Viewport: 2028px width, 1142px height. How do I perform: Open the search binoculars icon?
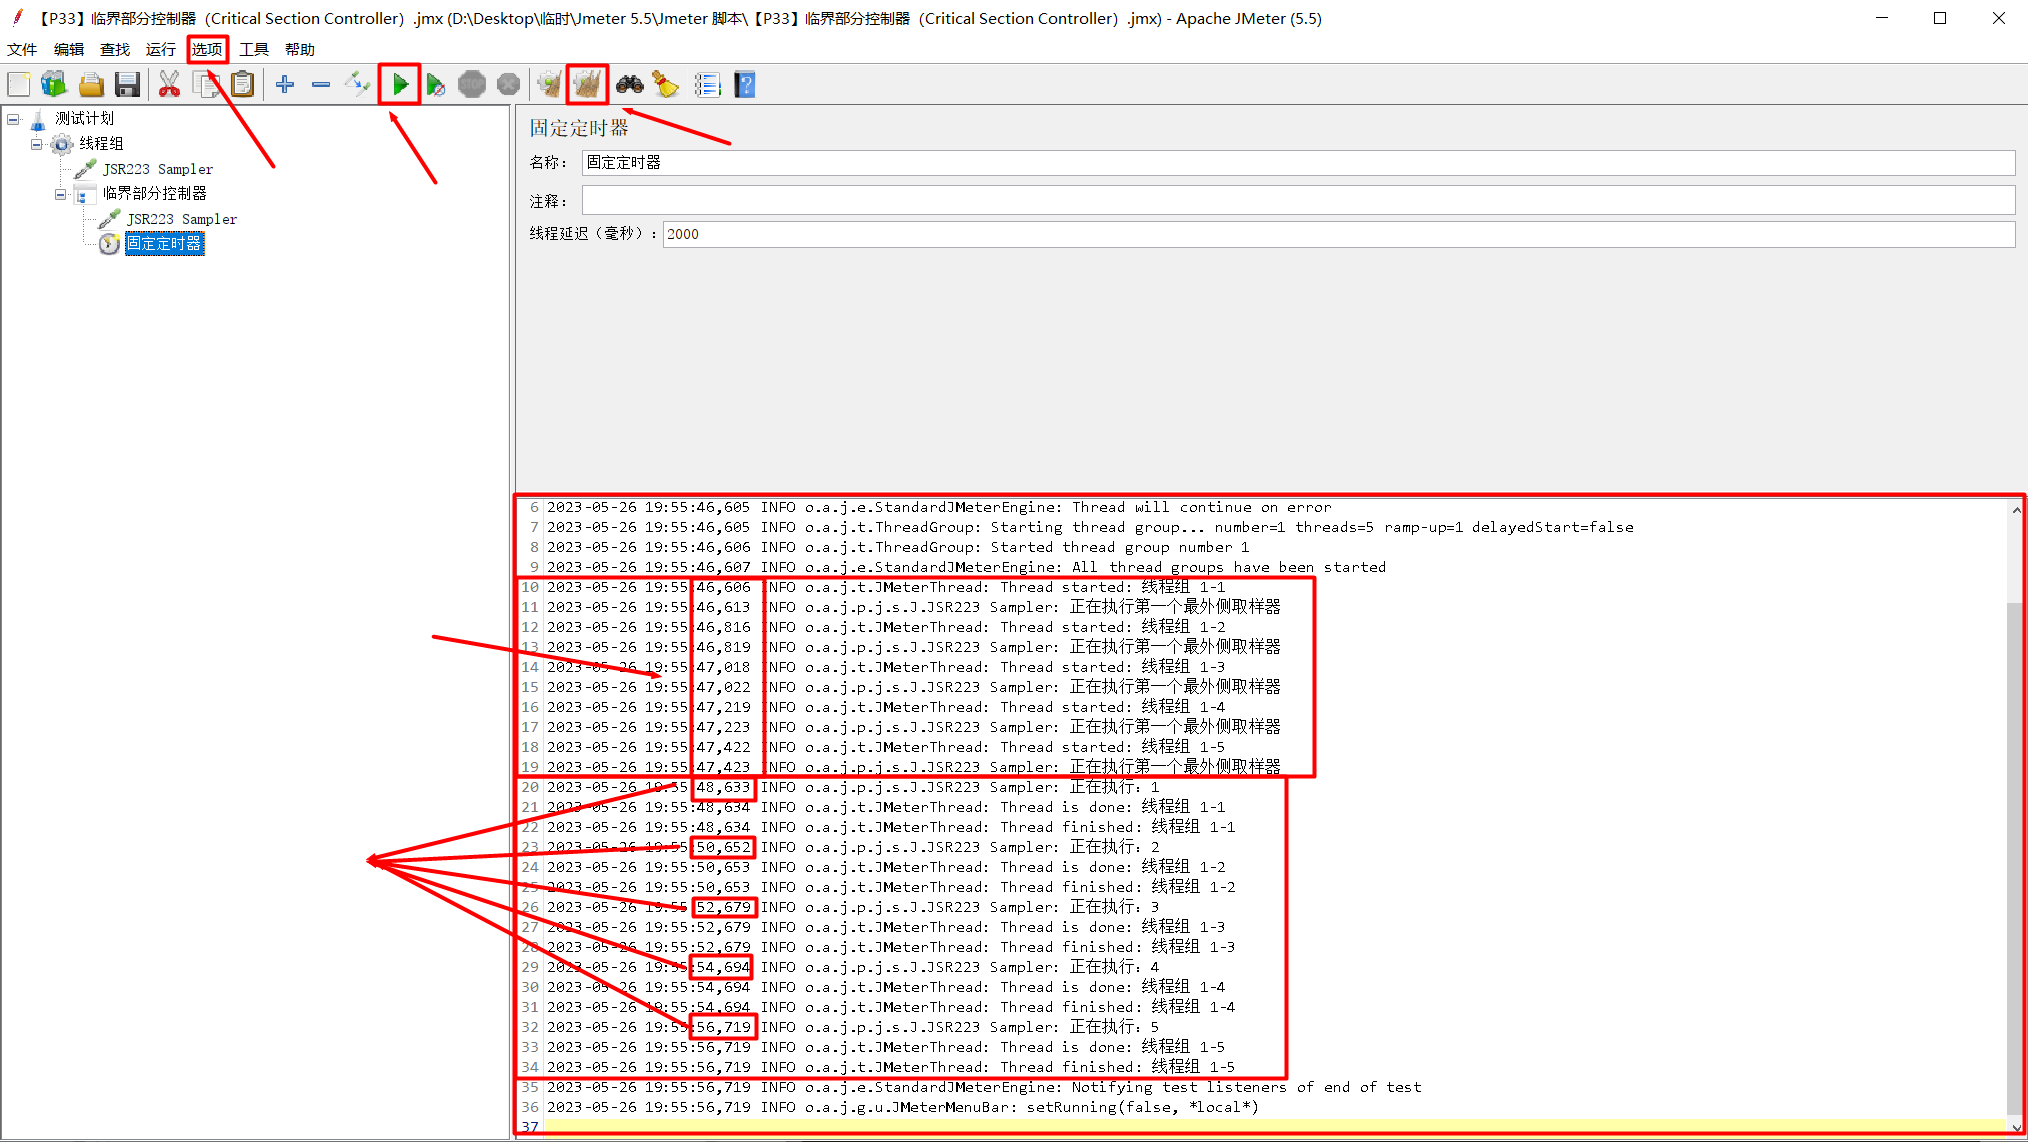coord(629,84)
